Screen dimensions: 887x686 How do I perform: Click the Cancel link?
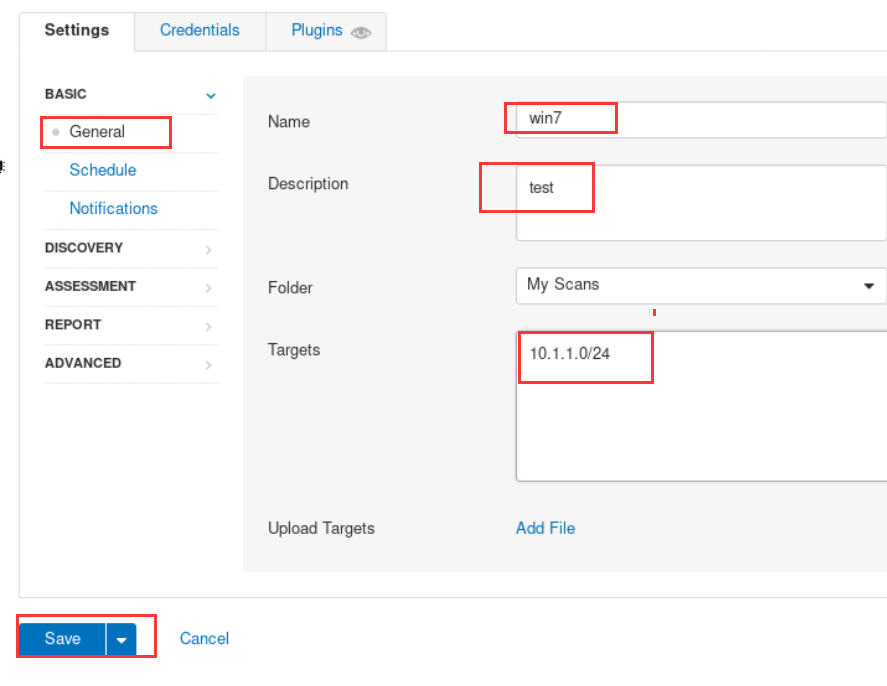(x=204, y=639)
